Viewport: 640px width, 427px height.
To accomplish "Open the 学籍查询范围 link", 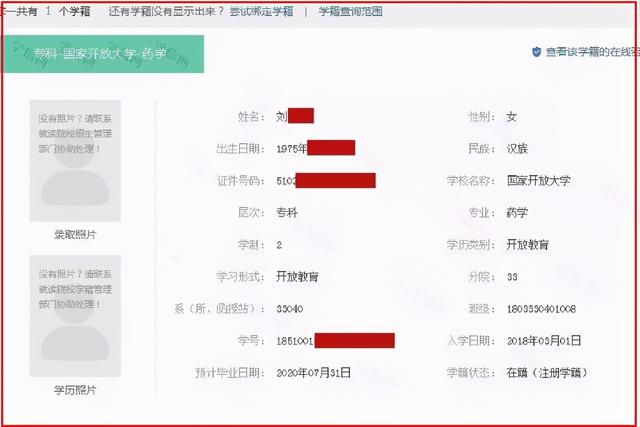I will click(x=350, y=11).
